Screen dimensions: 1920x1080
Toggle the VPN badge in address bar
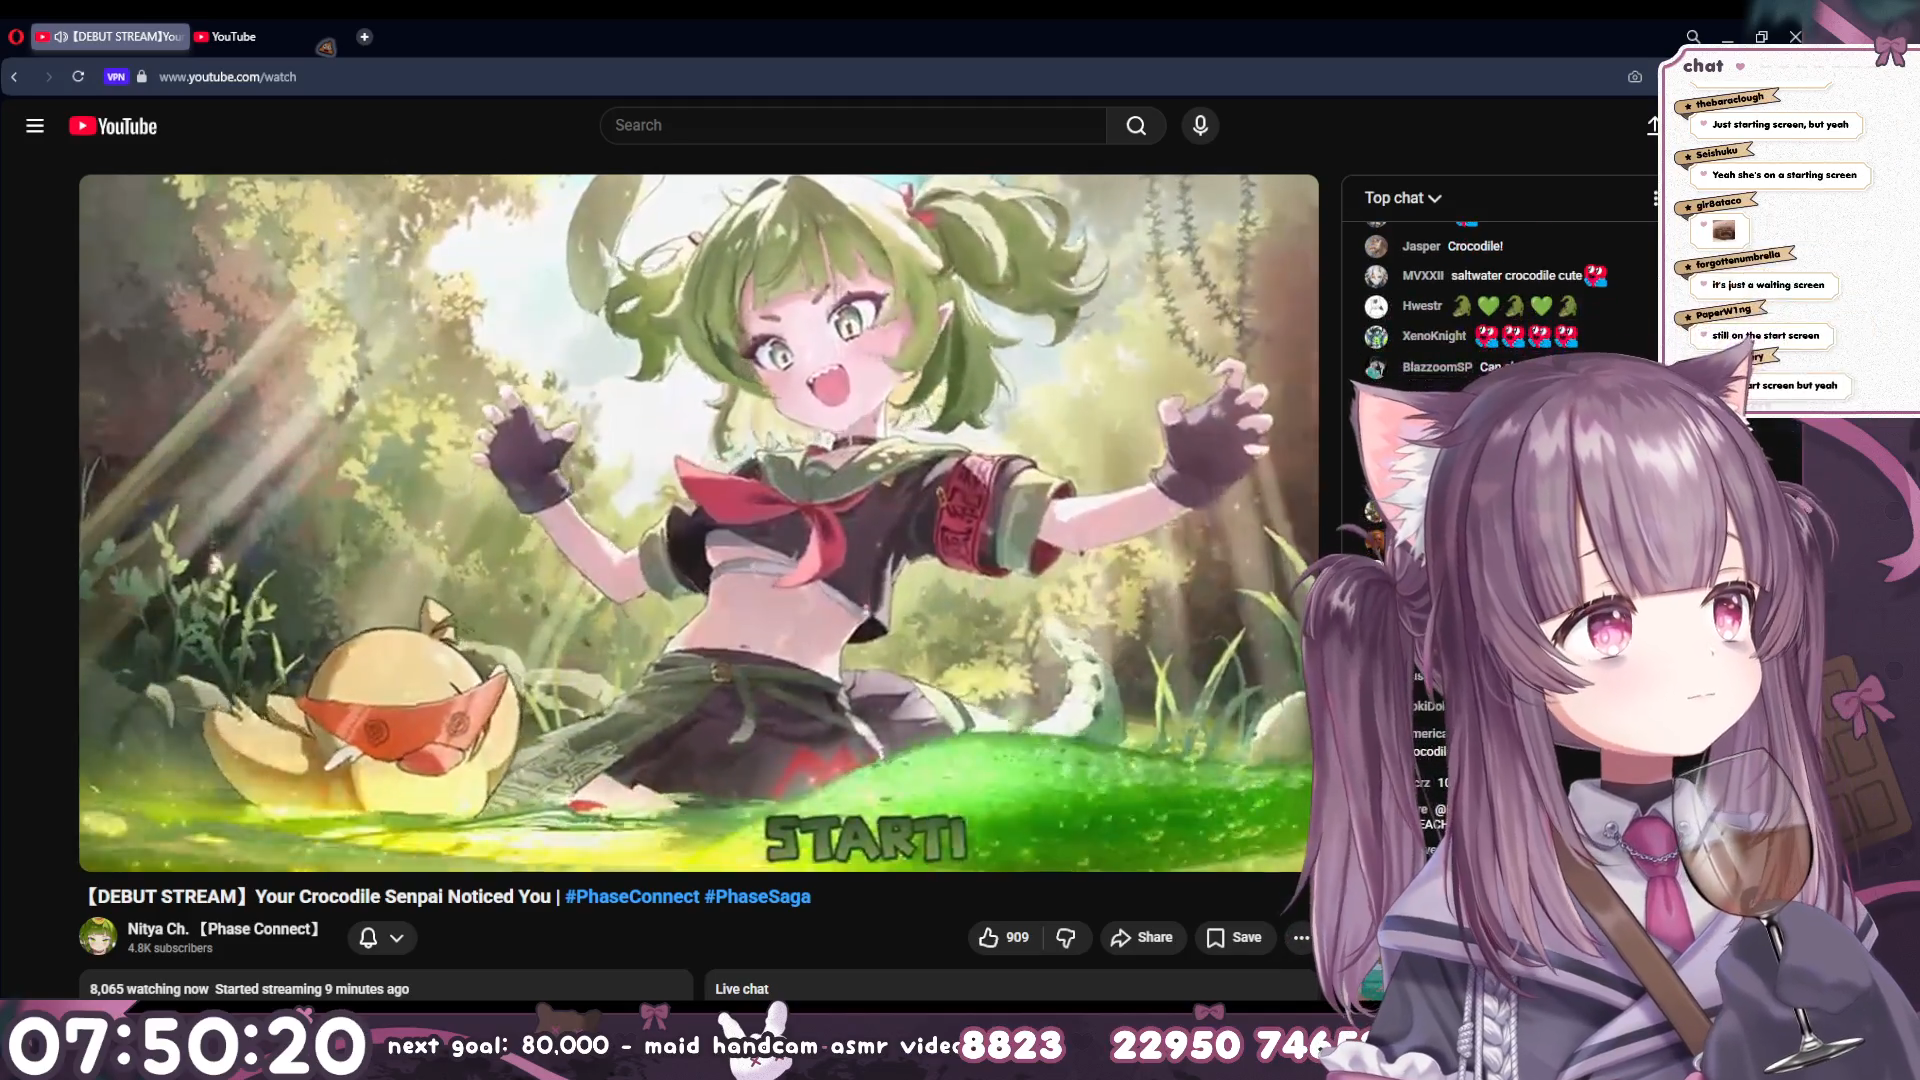[x=116, y=77]
